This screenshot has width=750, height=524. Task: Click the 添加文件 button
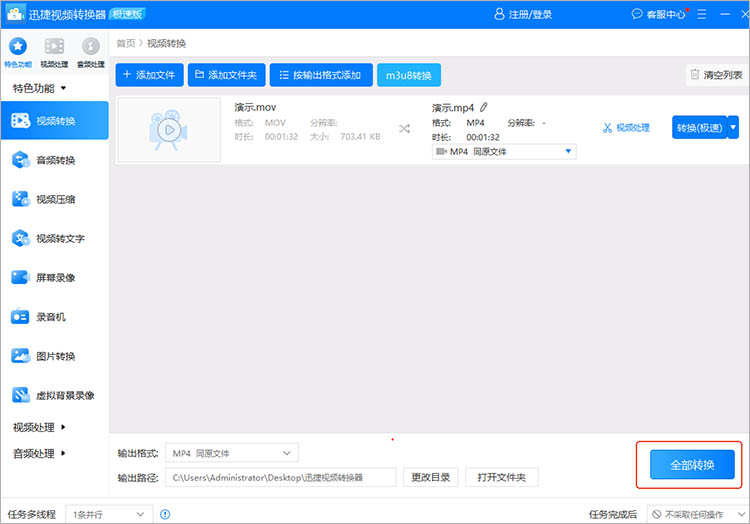[149, 75]
